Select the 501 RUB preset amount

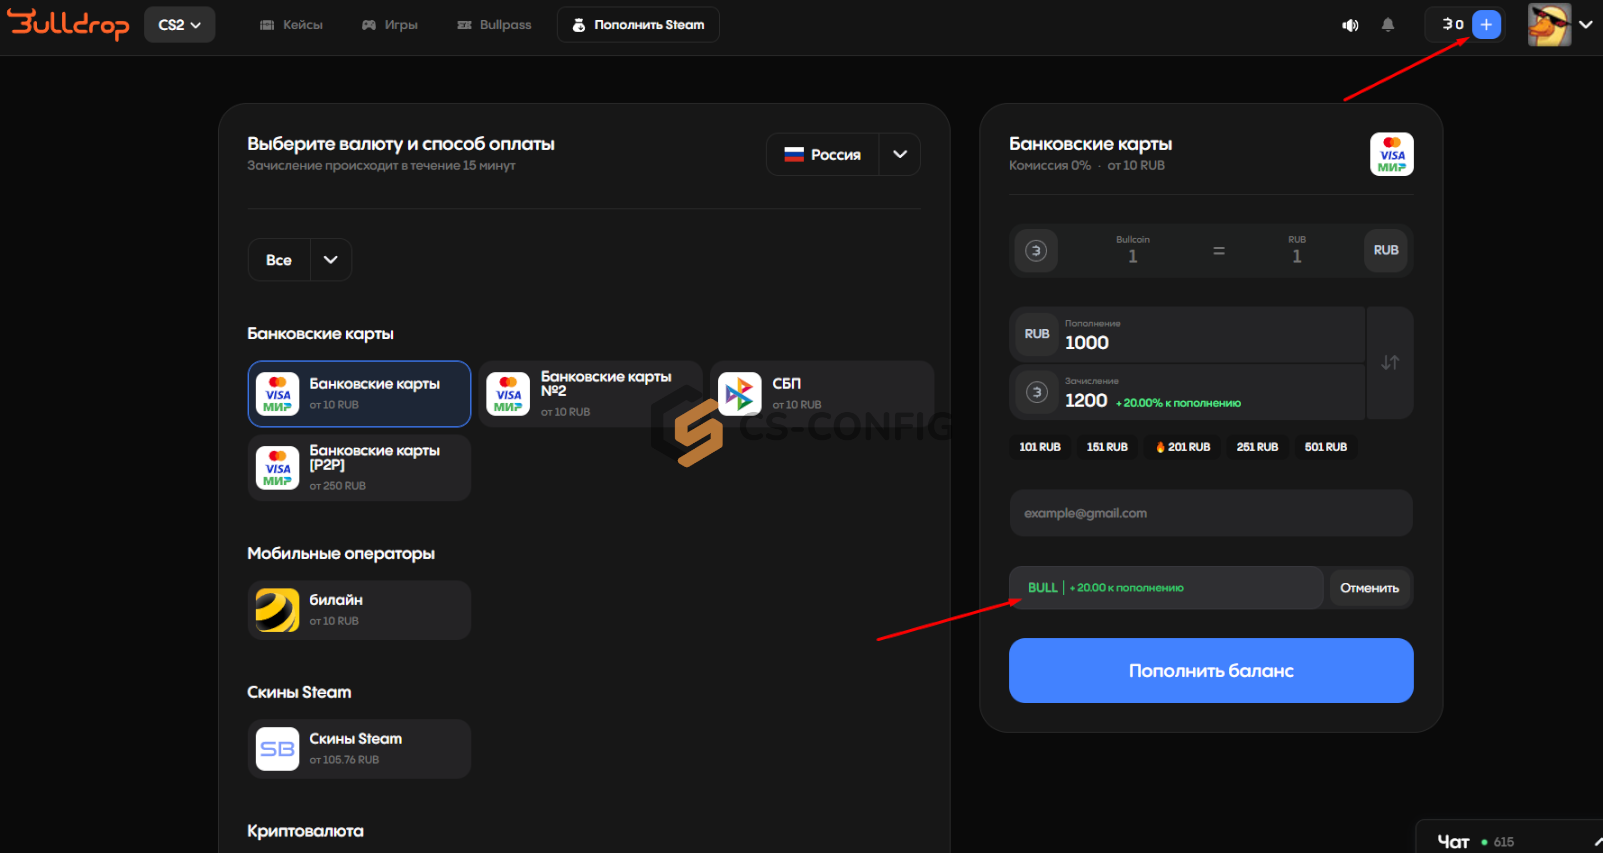(1326, 447)
